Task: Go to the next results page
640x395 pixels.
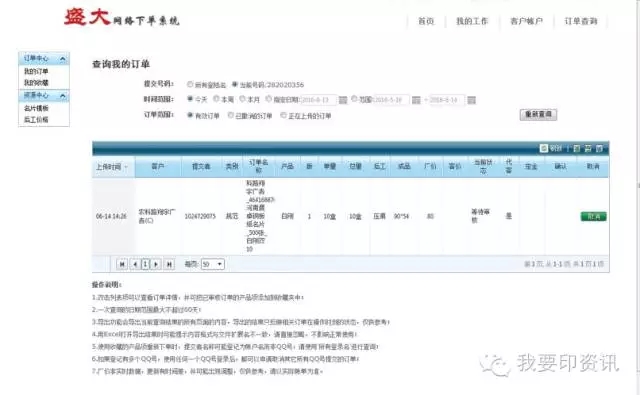Action: coord(156,264)
